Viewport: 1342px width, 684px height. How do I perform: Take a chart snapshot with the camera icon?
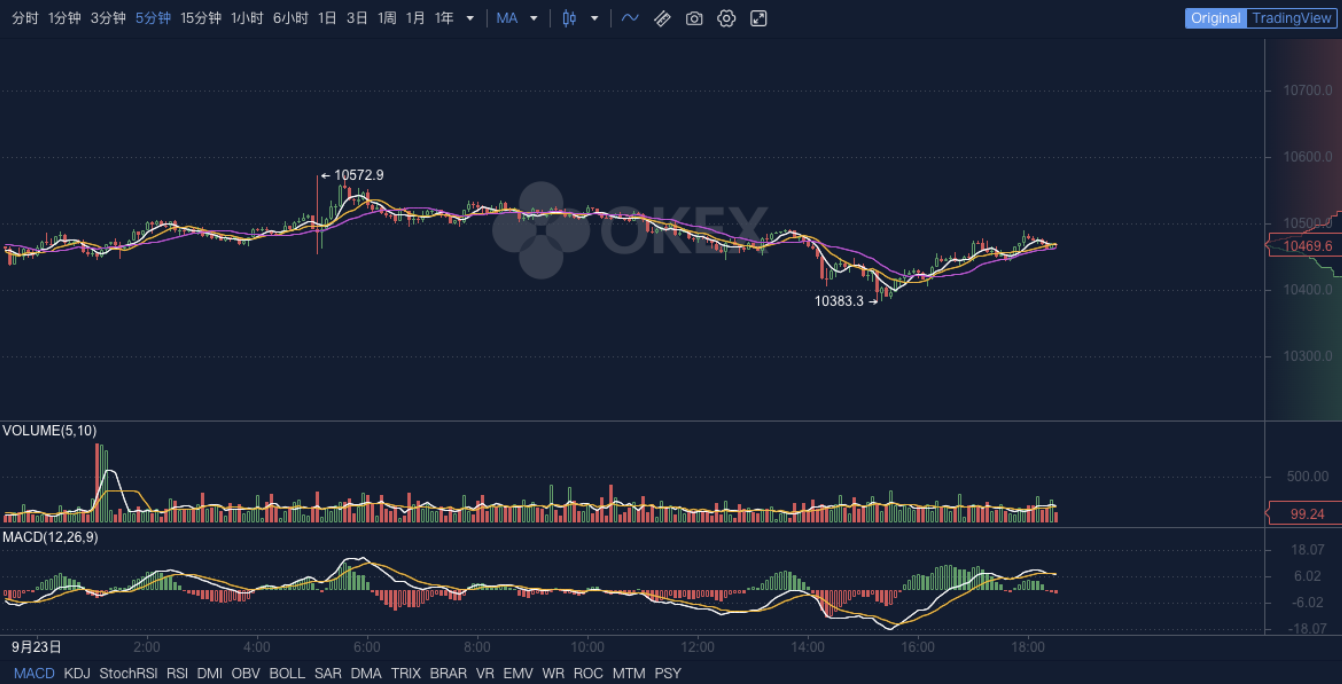[x=694, y=18]
